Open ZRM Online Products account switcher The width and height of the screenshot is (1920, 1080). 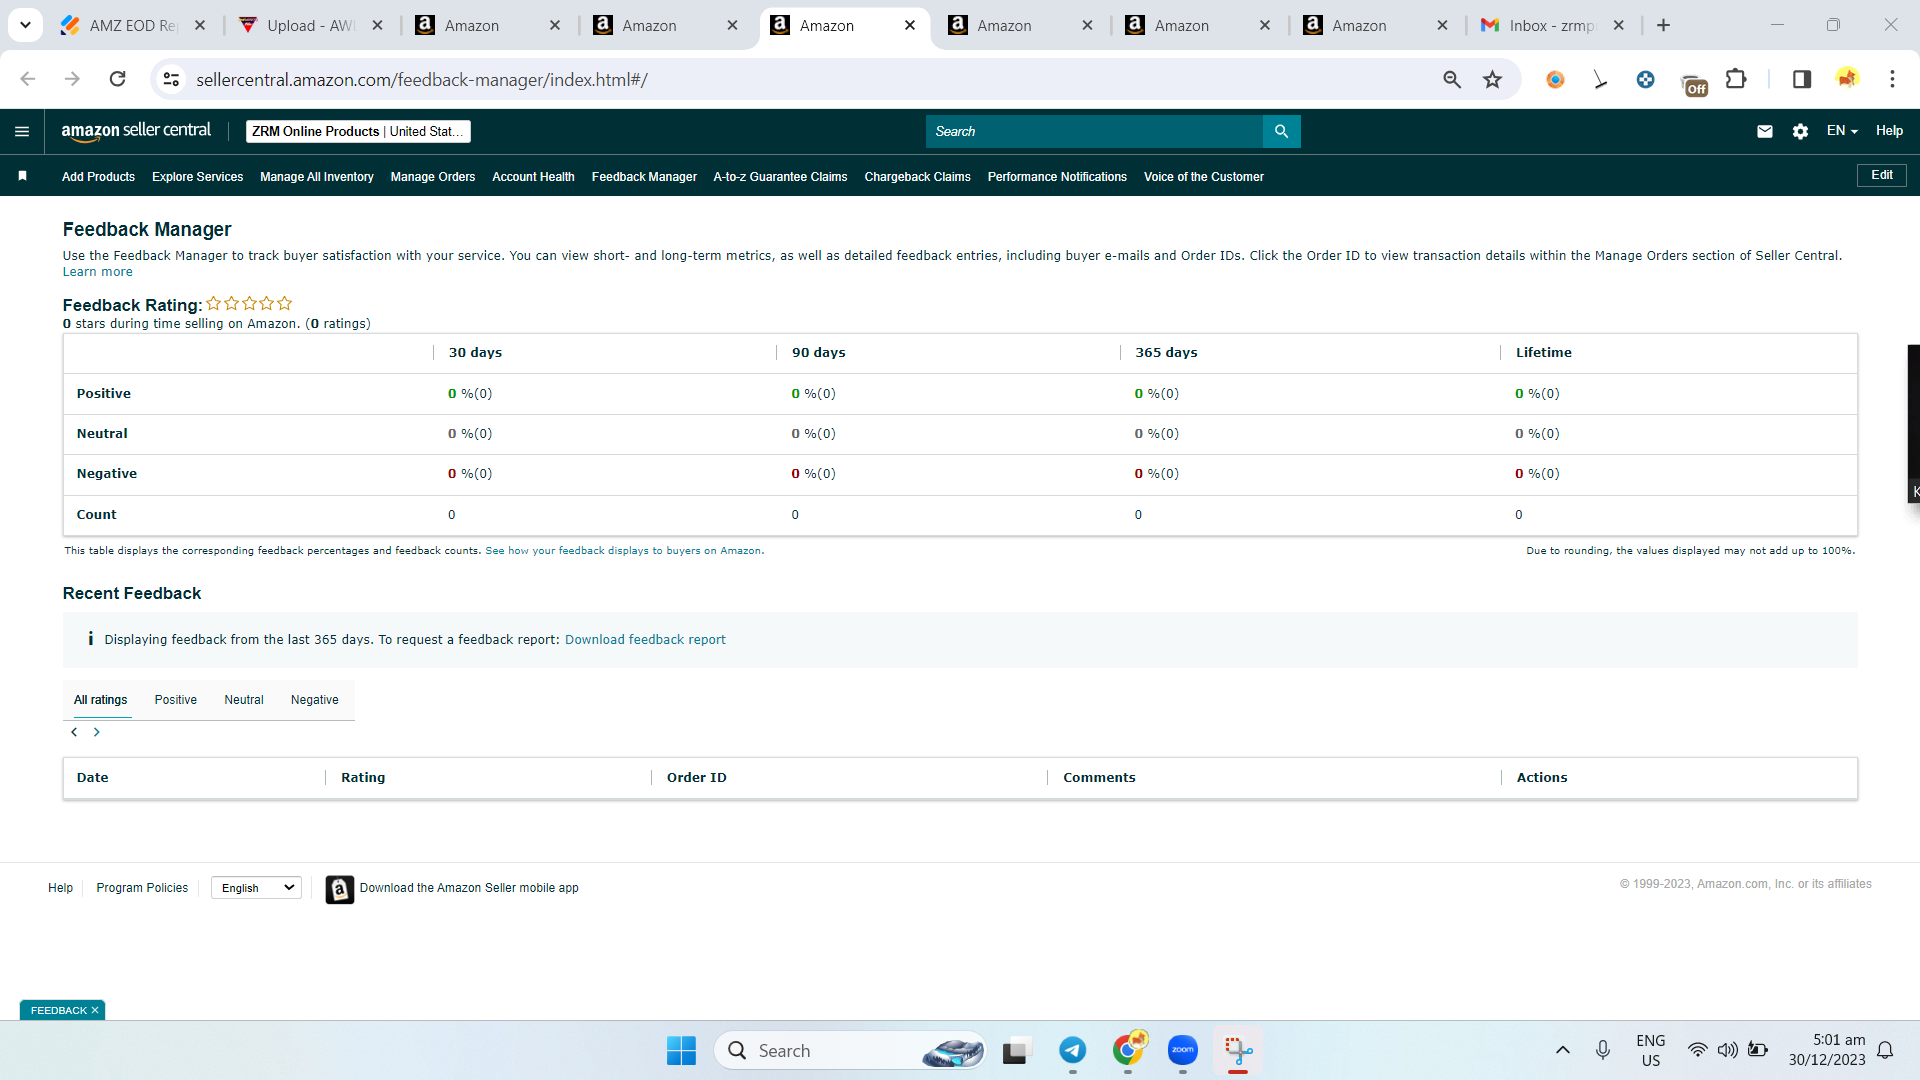coord(358,131)
